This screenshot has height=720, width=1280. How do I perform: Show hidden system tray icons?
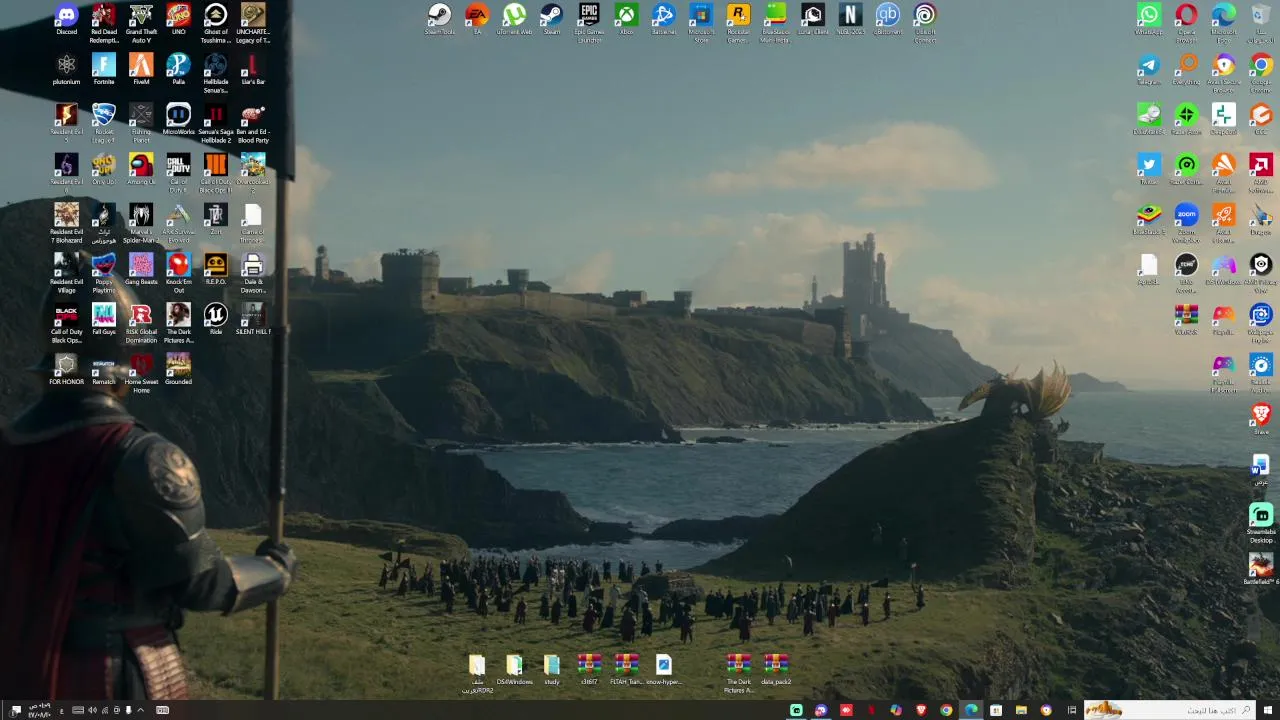click(x=140, y=710)
